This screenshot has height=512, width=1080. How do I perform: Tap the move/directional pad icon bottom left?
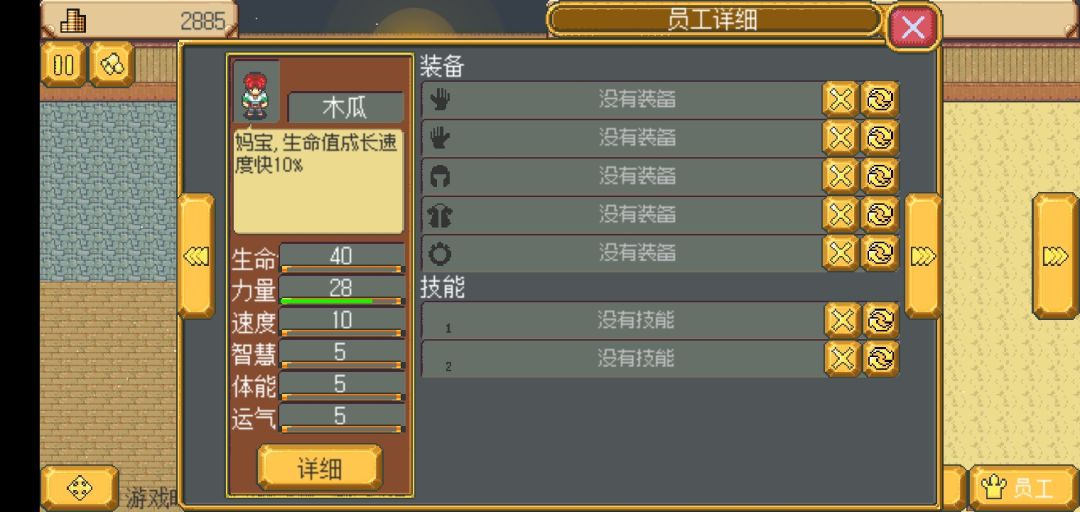[80, 489]
